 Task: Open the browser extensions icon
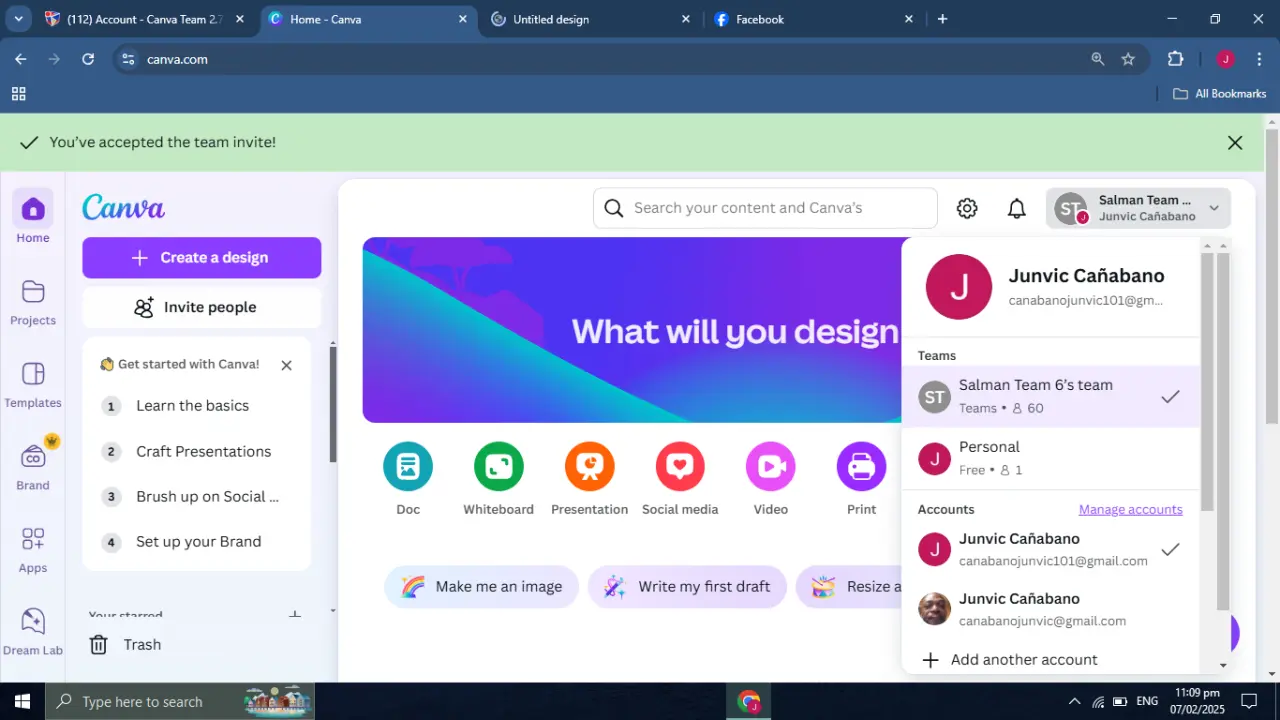click(1176, 59)
